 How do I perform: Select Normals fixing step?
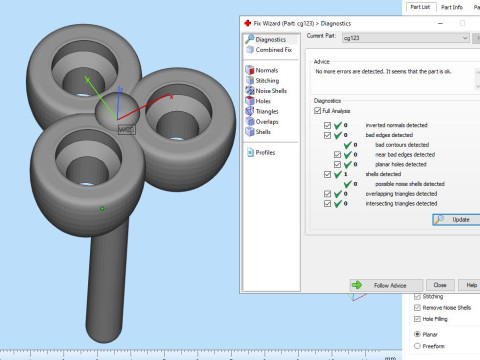tap(262, 70)
